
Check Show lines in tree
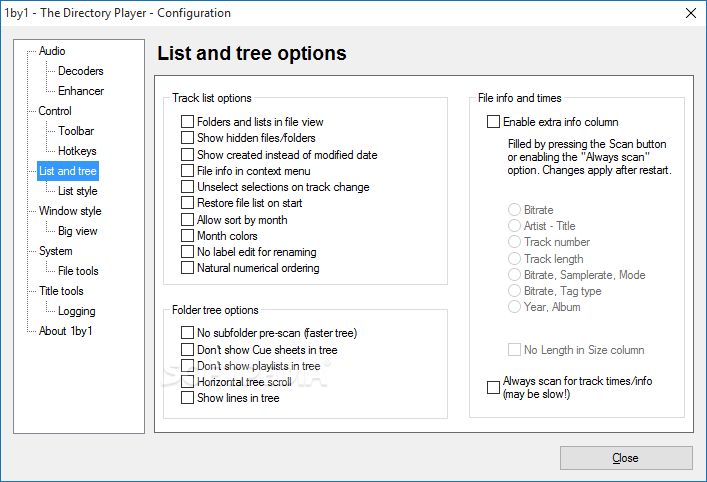point(188,398)
